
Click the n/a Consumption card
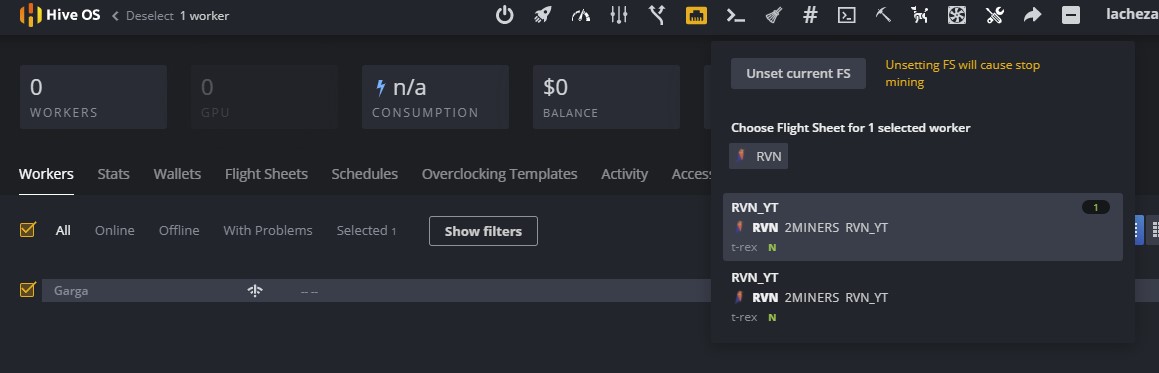click(x=435, y=97)
